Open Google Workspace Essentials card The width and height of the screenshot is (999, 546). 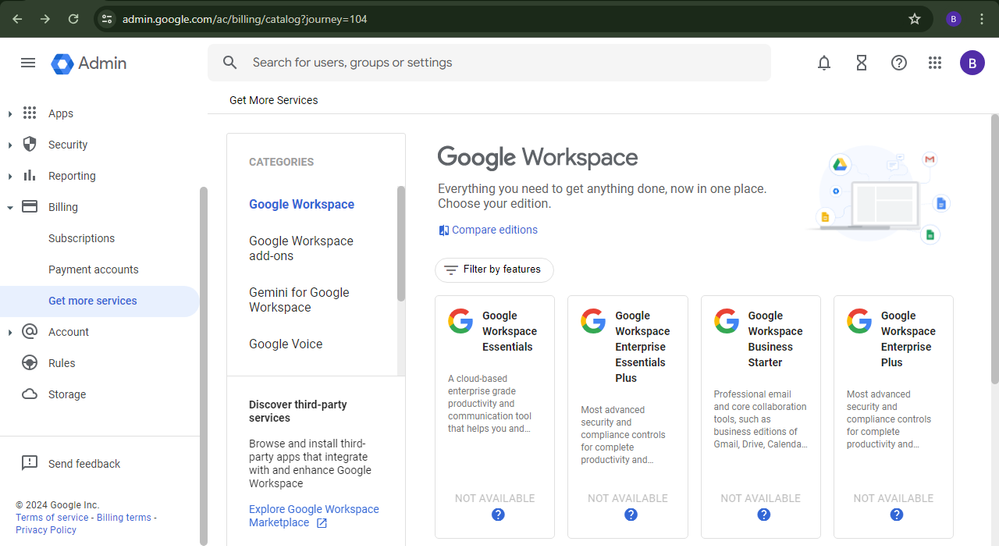coord(494,417)
